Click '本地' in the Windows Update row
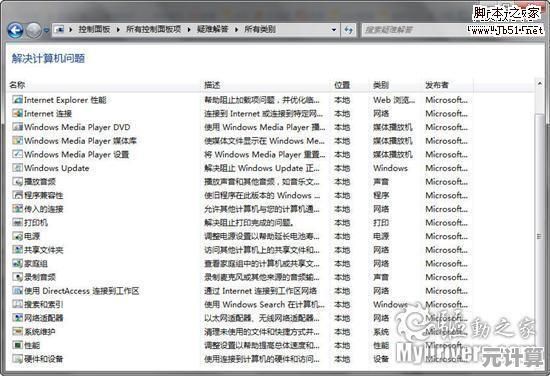 click(x=342, y=168)
